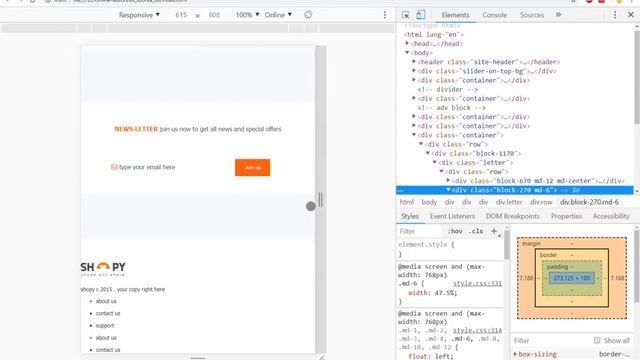Click the support footer link

tap(105, 325)
